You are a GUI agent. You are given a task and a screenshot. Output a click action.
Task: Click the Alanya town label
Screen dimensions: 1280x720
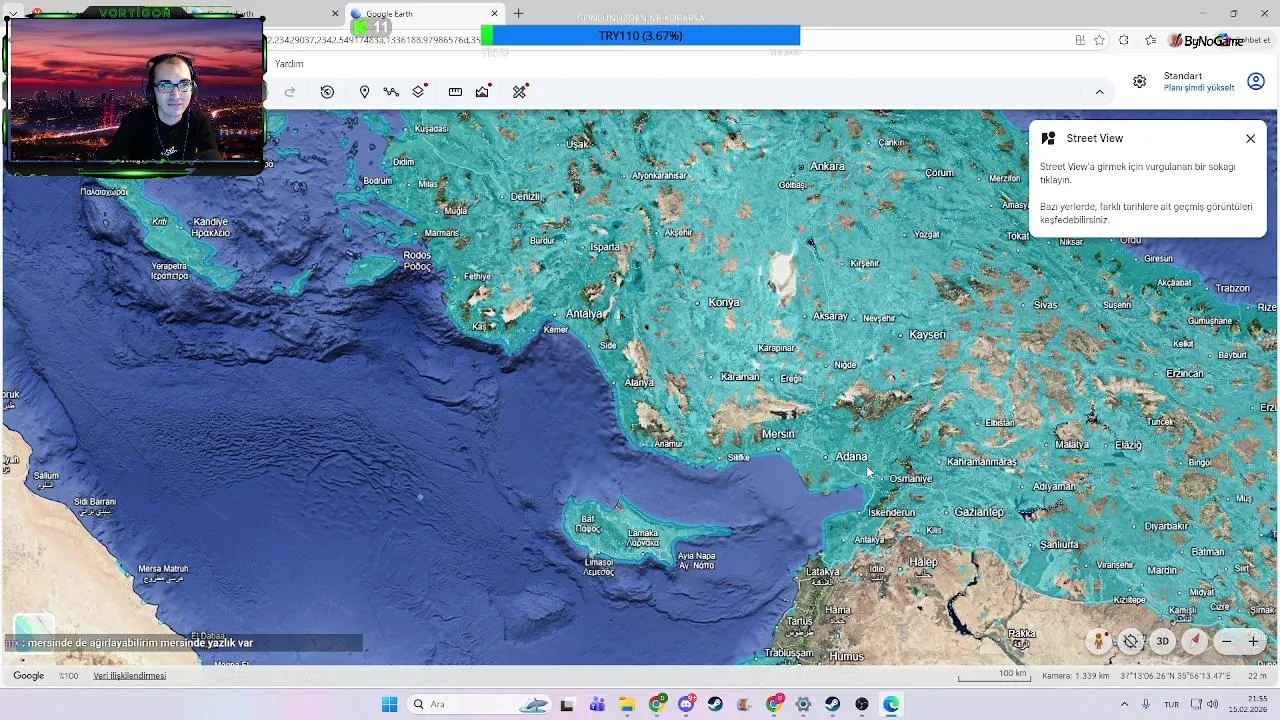pos(639,382)
